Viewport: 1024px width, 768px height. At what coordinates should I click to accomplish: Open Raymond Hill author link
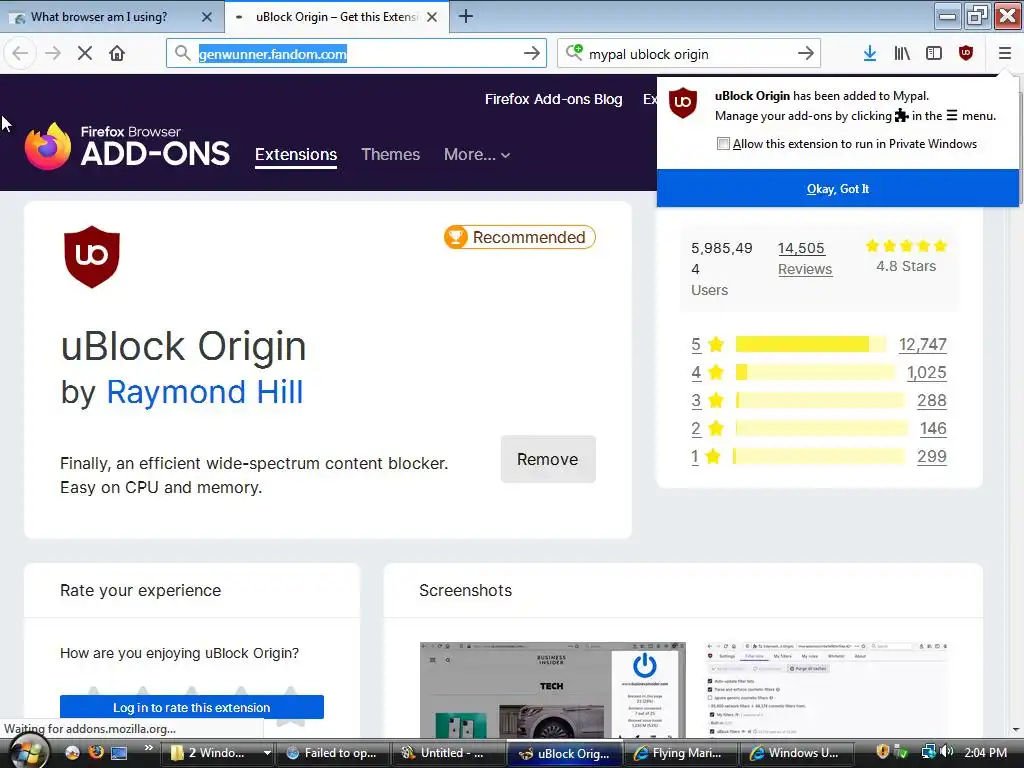205,392
